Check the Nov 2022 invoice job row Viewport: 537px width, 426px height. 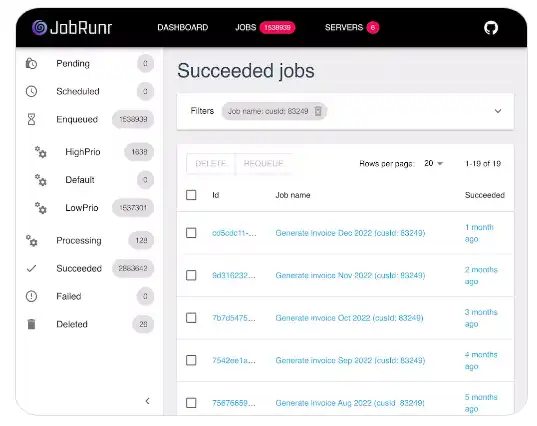click(x=191, y=275)
